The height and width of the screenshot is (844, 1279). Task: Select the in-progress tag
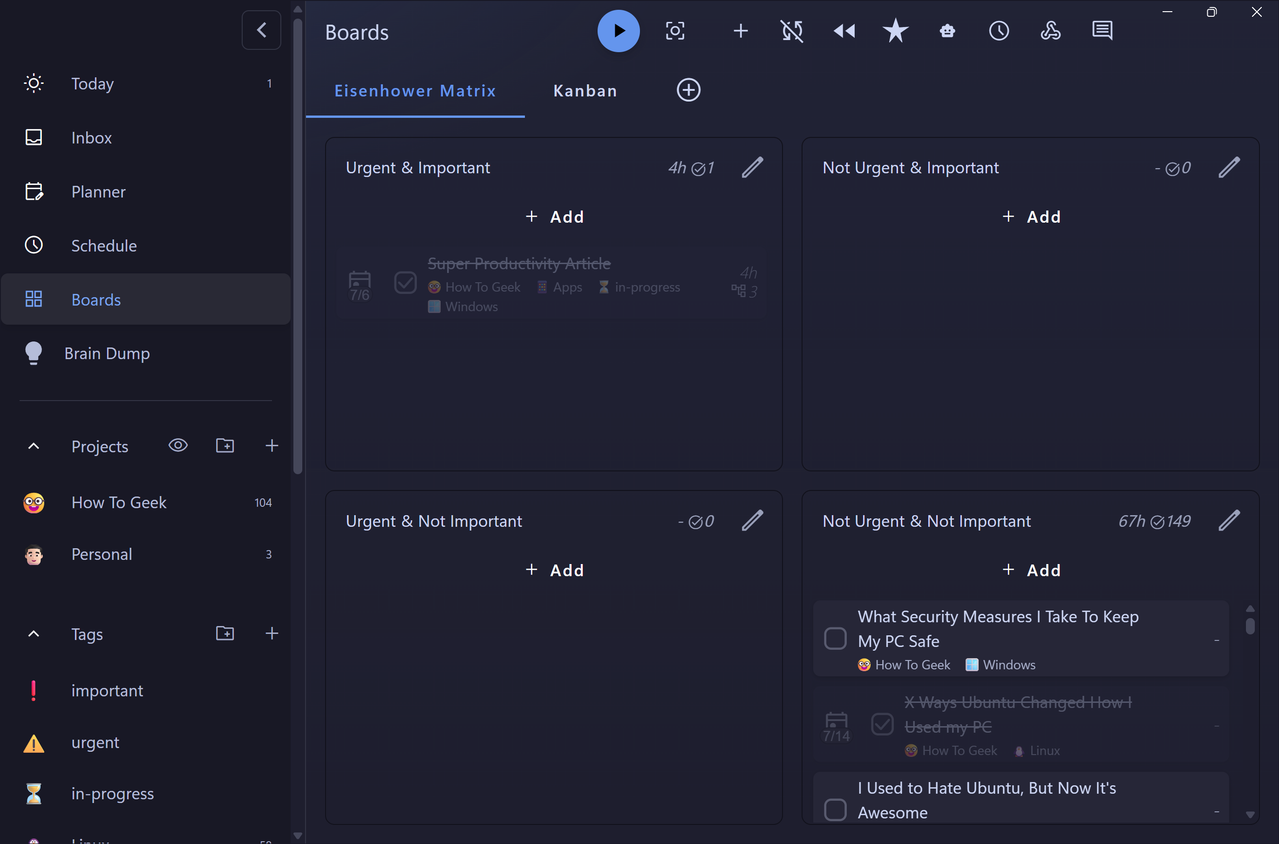146,794
